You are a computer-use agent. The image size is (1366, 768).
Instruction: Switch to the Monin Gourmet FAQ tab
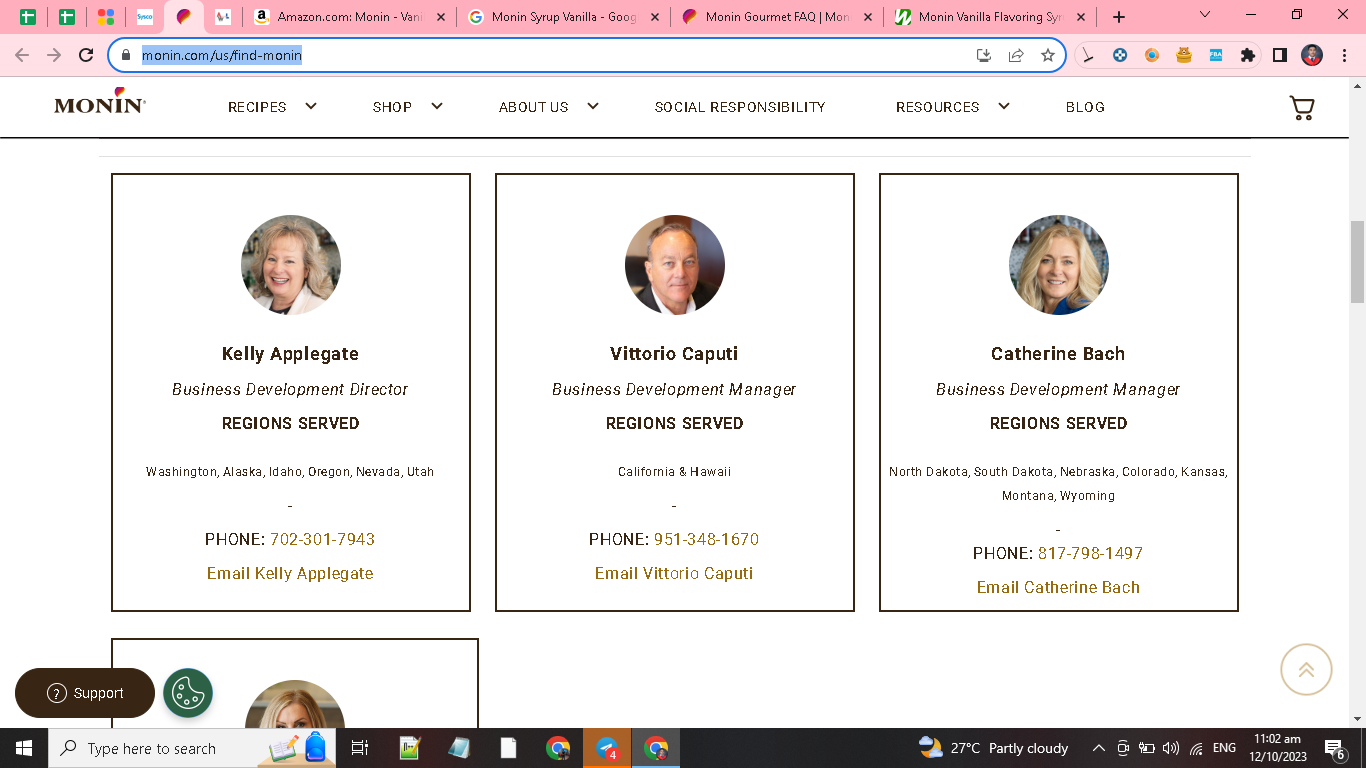[777, 17]
